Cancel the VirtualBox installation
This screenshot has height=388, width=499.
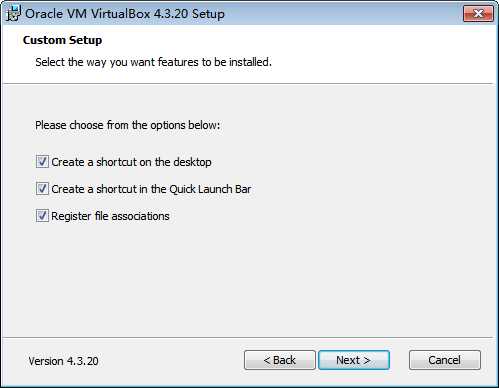[x=445, y=360]
